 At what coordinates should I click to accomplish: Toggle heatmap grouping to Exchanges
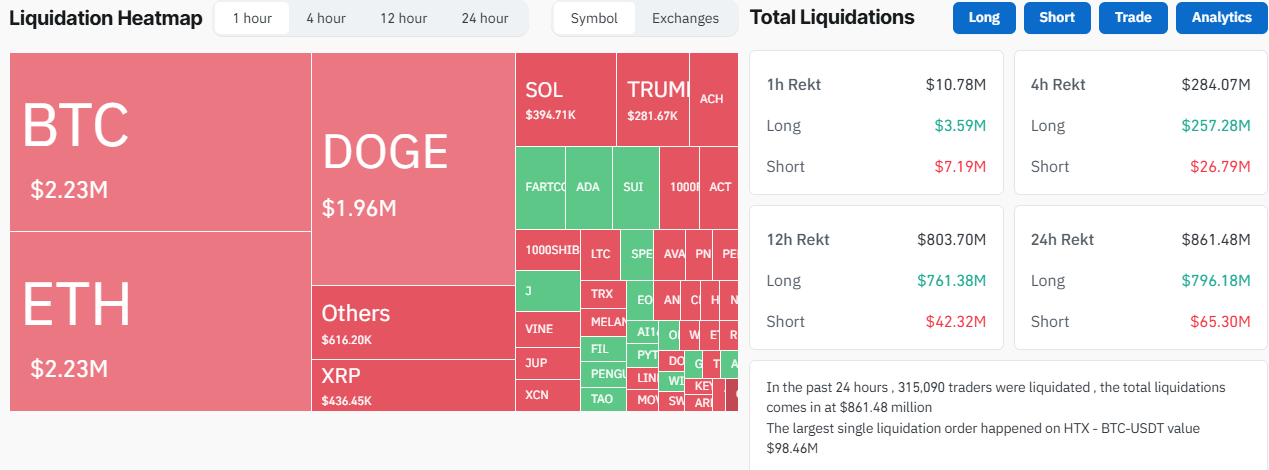(x=685, y=18)
